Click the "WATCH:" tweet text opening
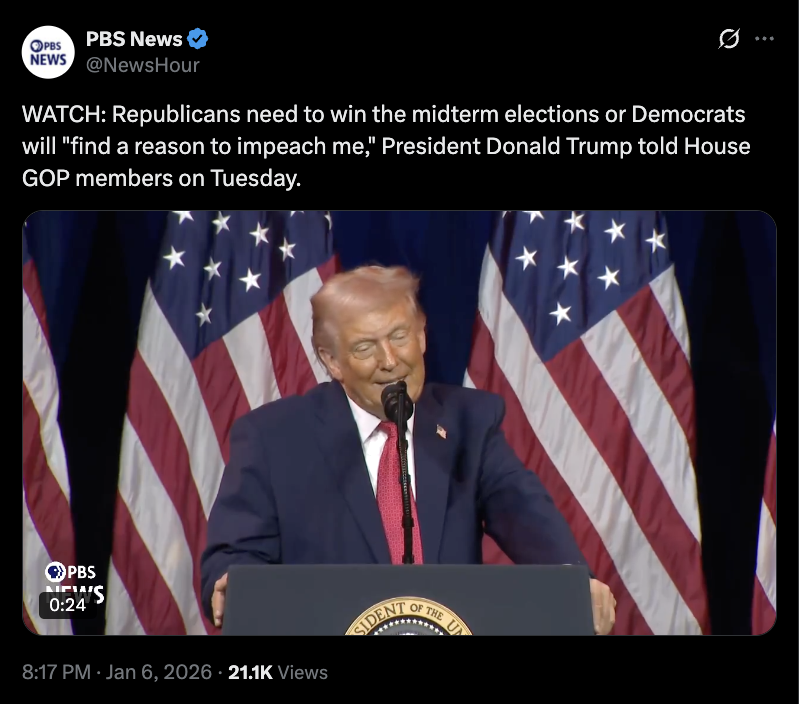This screenshot has height=704, width=799. point(64,114)
